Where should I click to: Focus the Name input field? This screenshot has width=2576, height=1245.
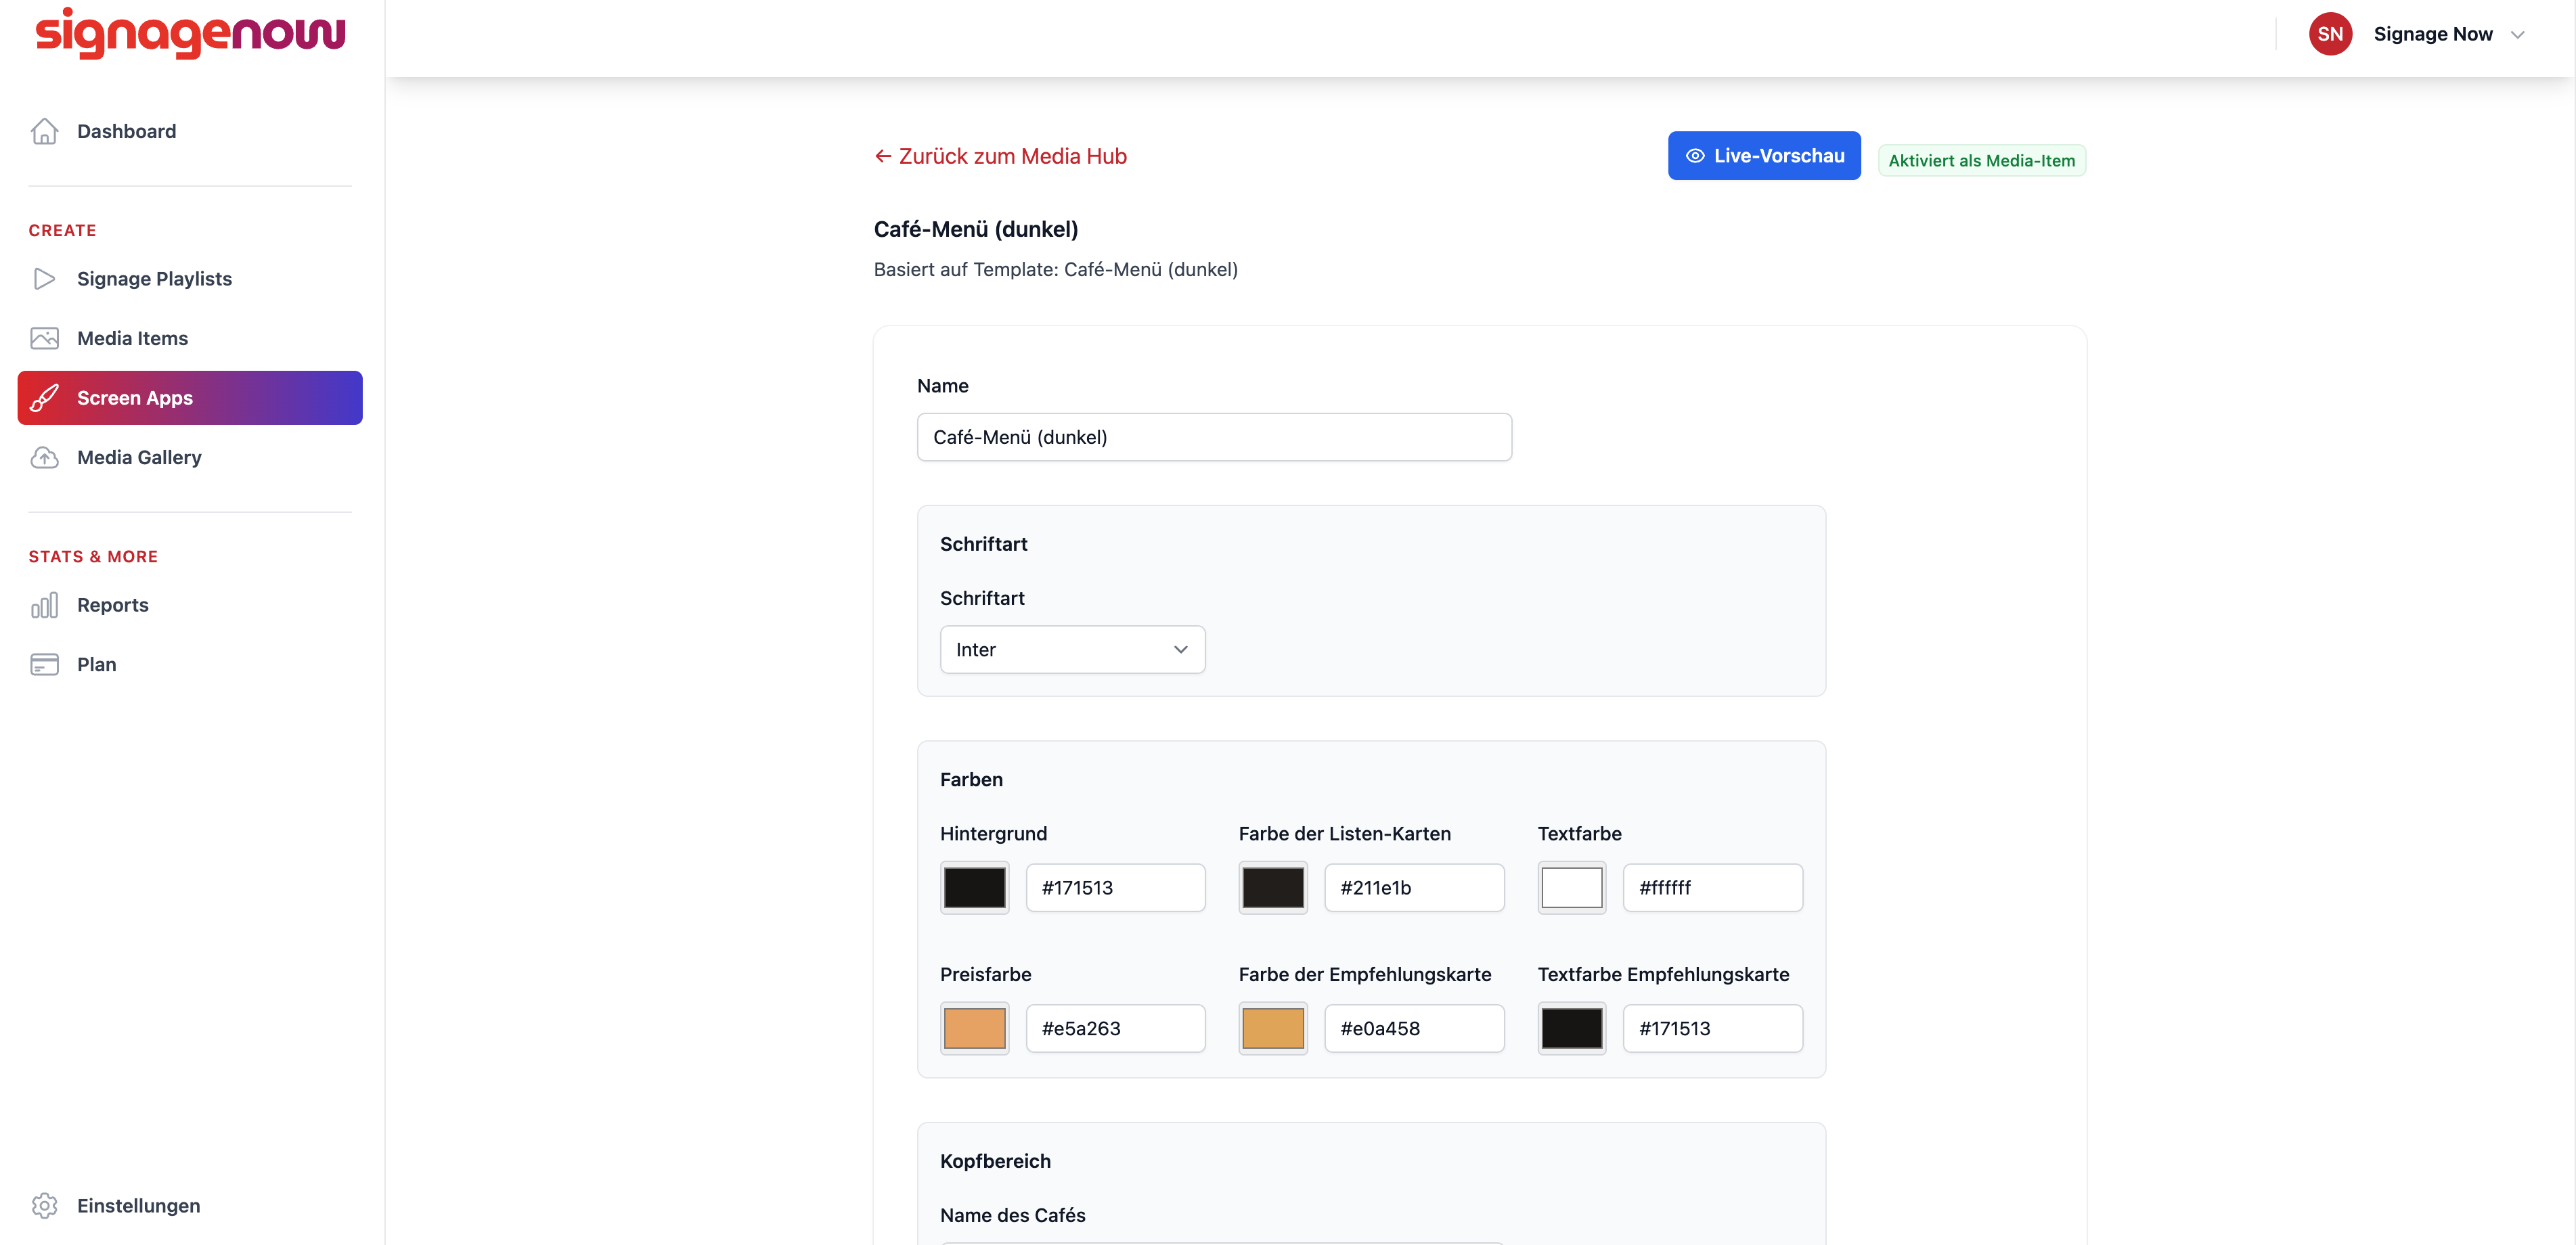tap(1214, 437)
